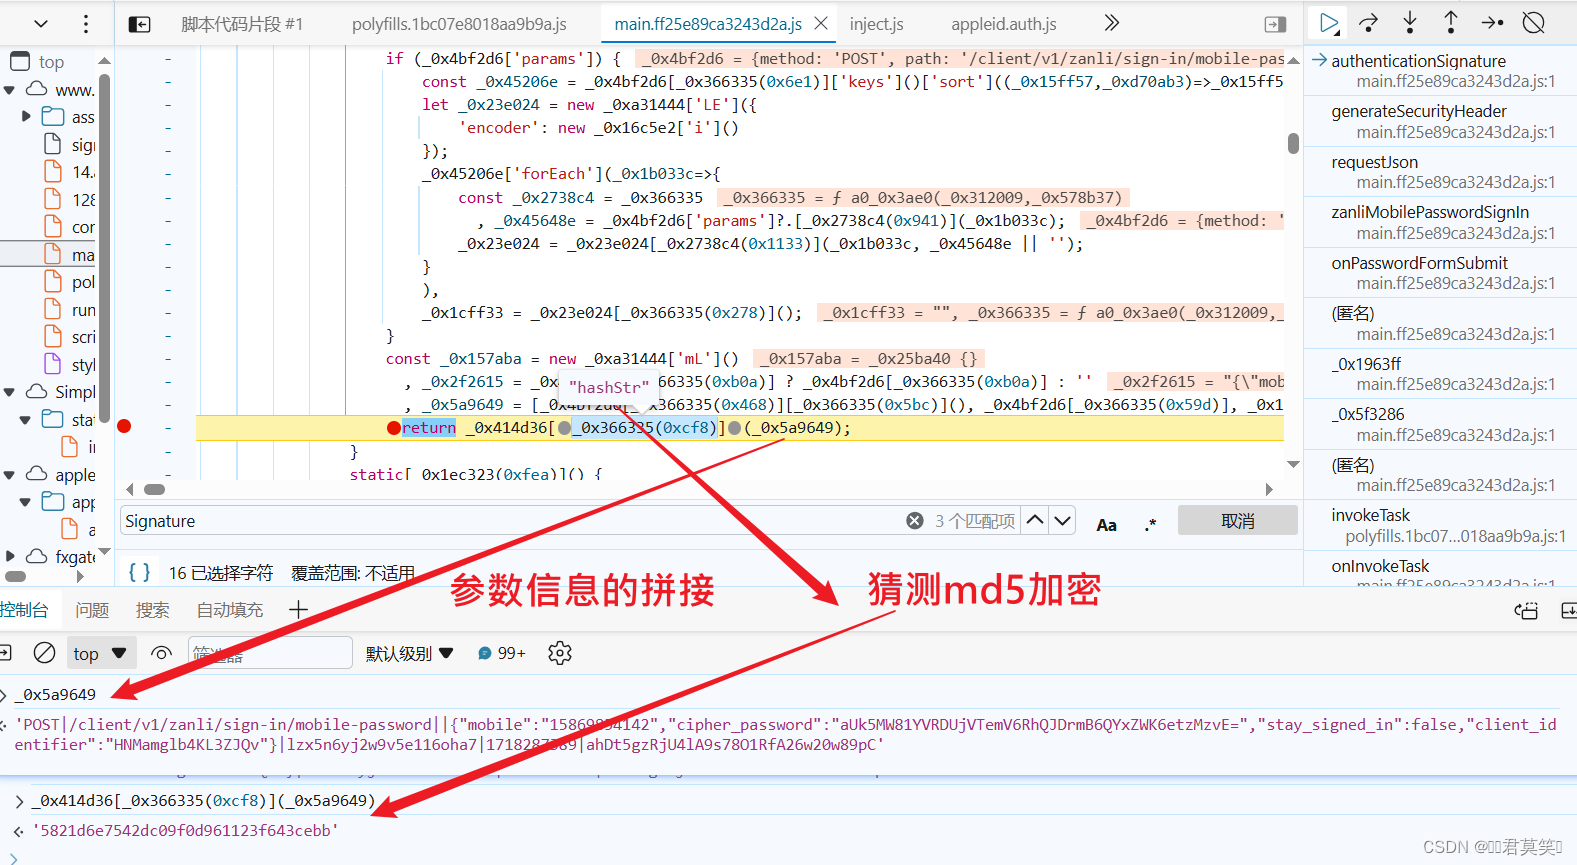The image size is (1577, 865).
Task: Click the hashed result string output
Action: pyautogui.click(x=186, y=830)
